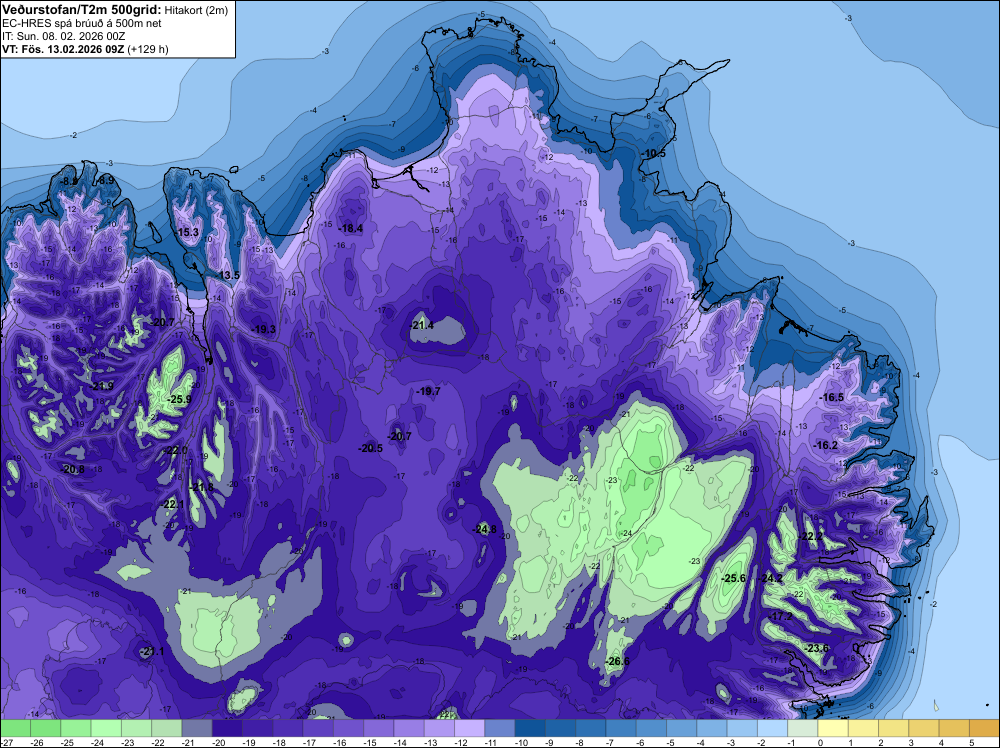Viewport: 1000px width, 748px height.
Task: Click the -16.5 temperature value on the map
Action: 832,397
